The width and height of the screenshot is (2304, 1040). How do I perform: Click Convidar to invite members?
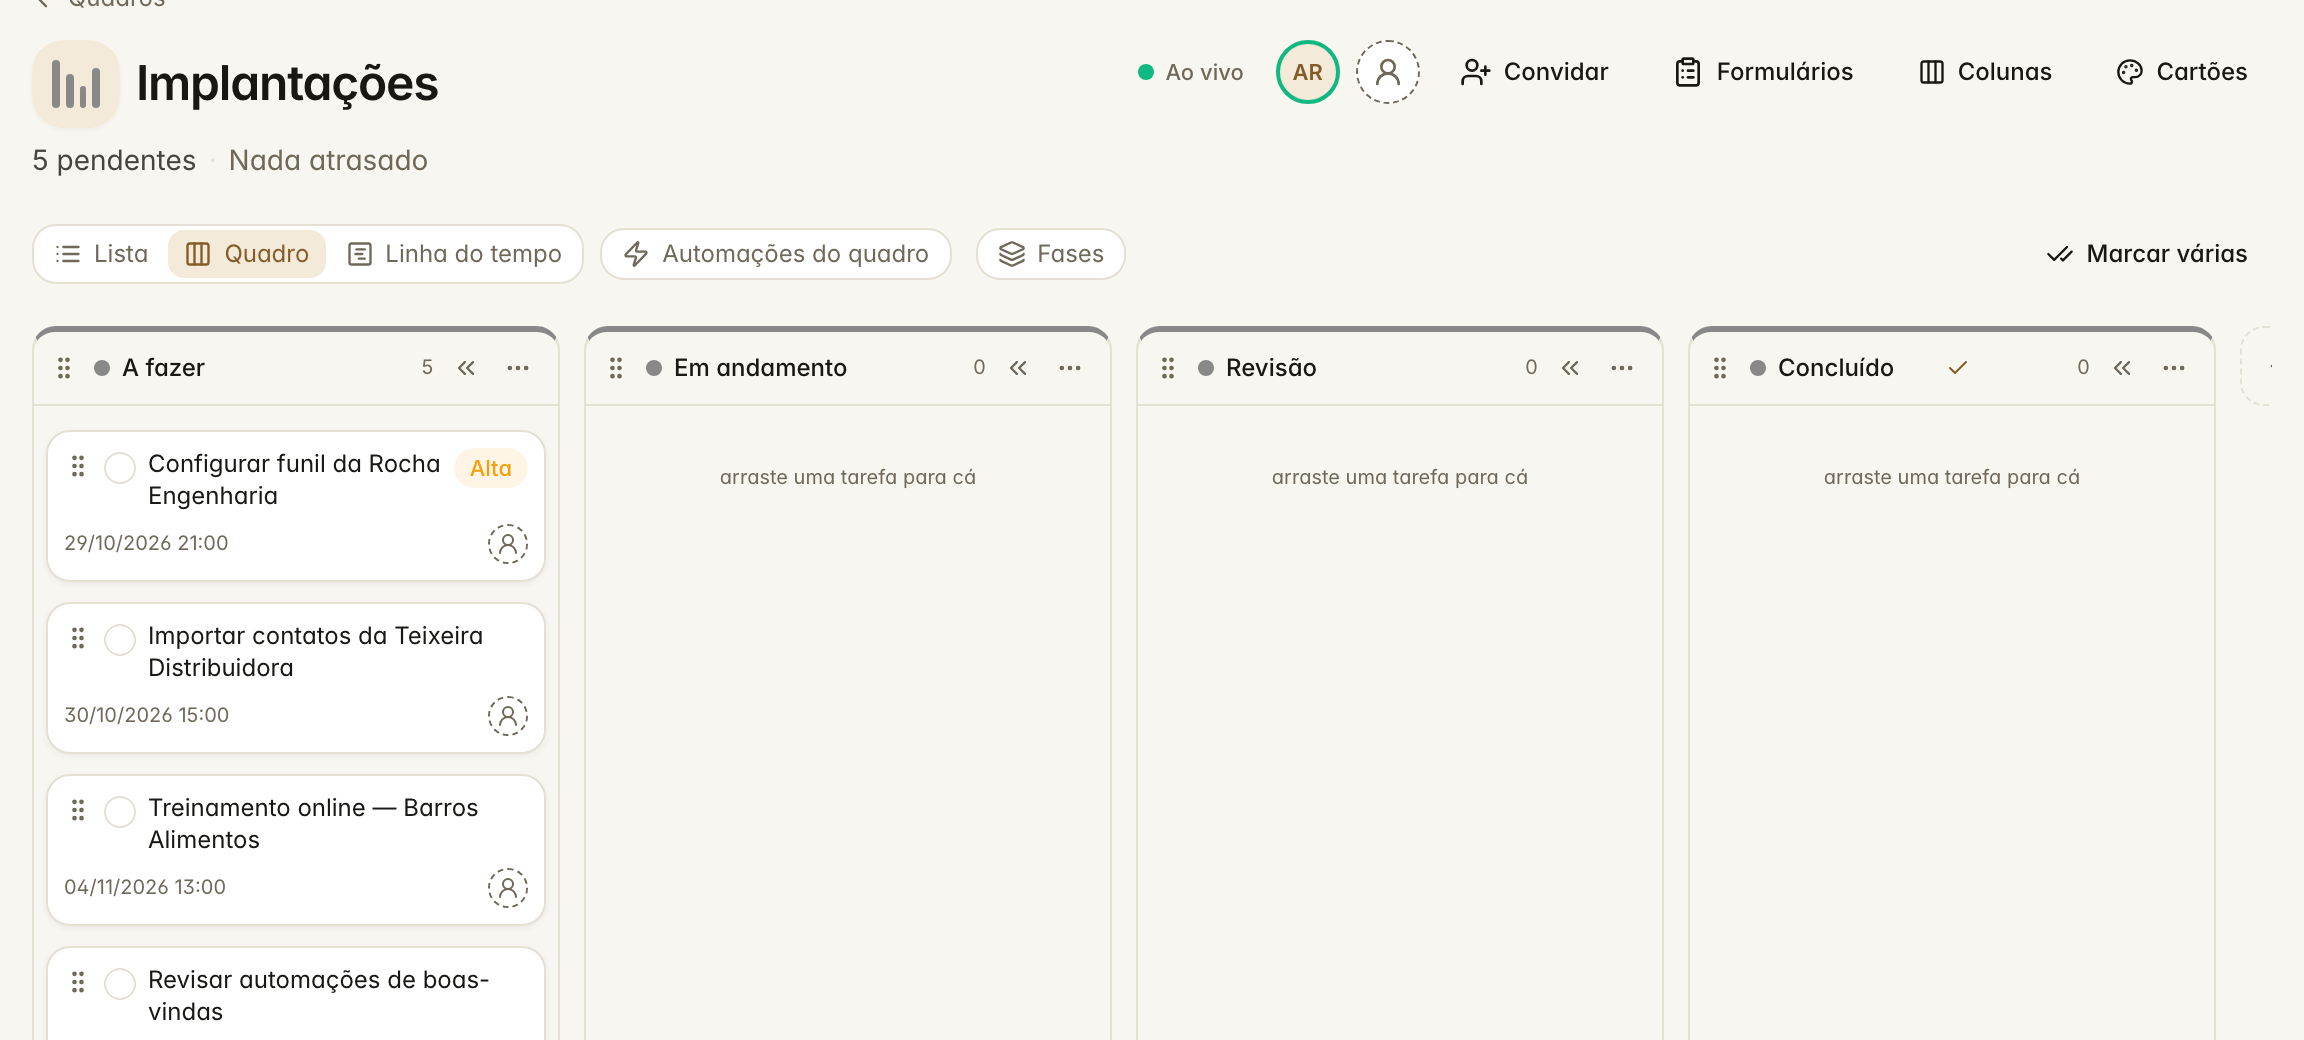click(1534, 72)
